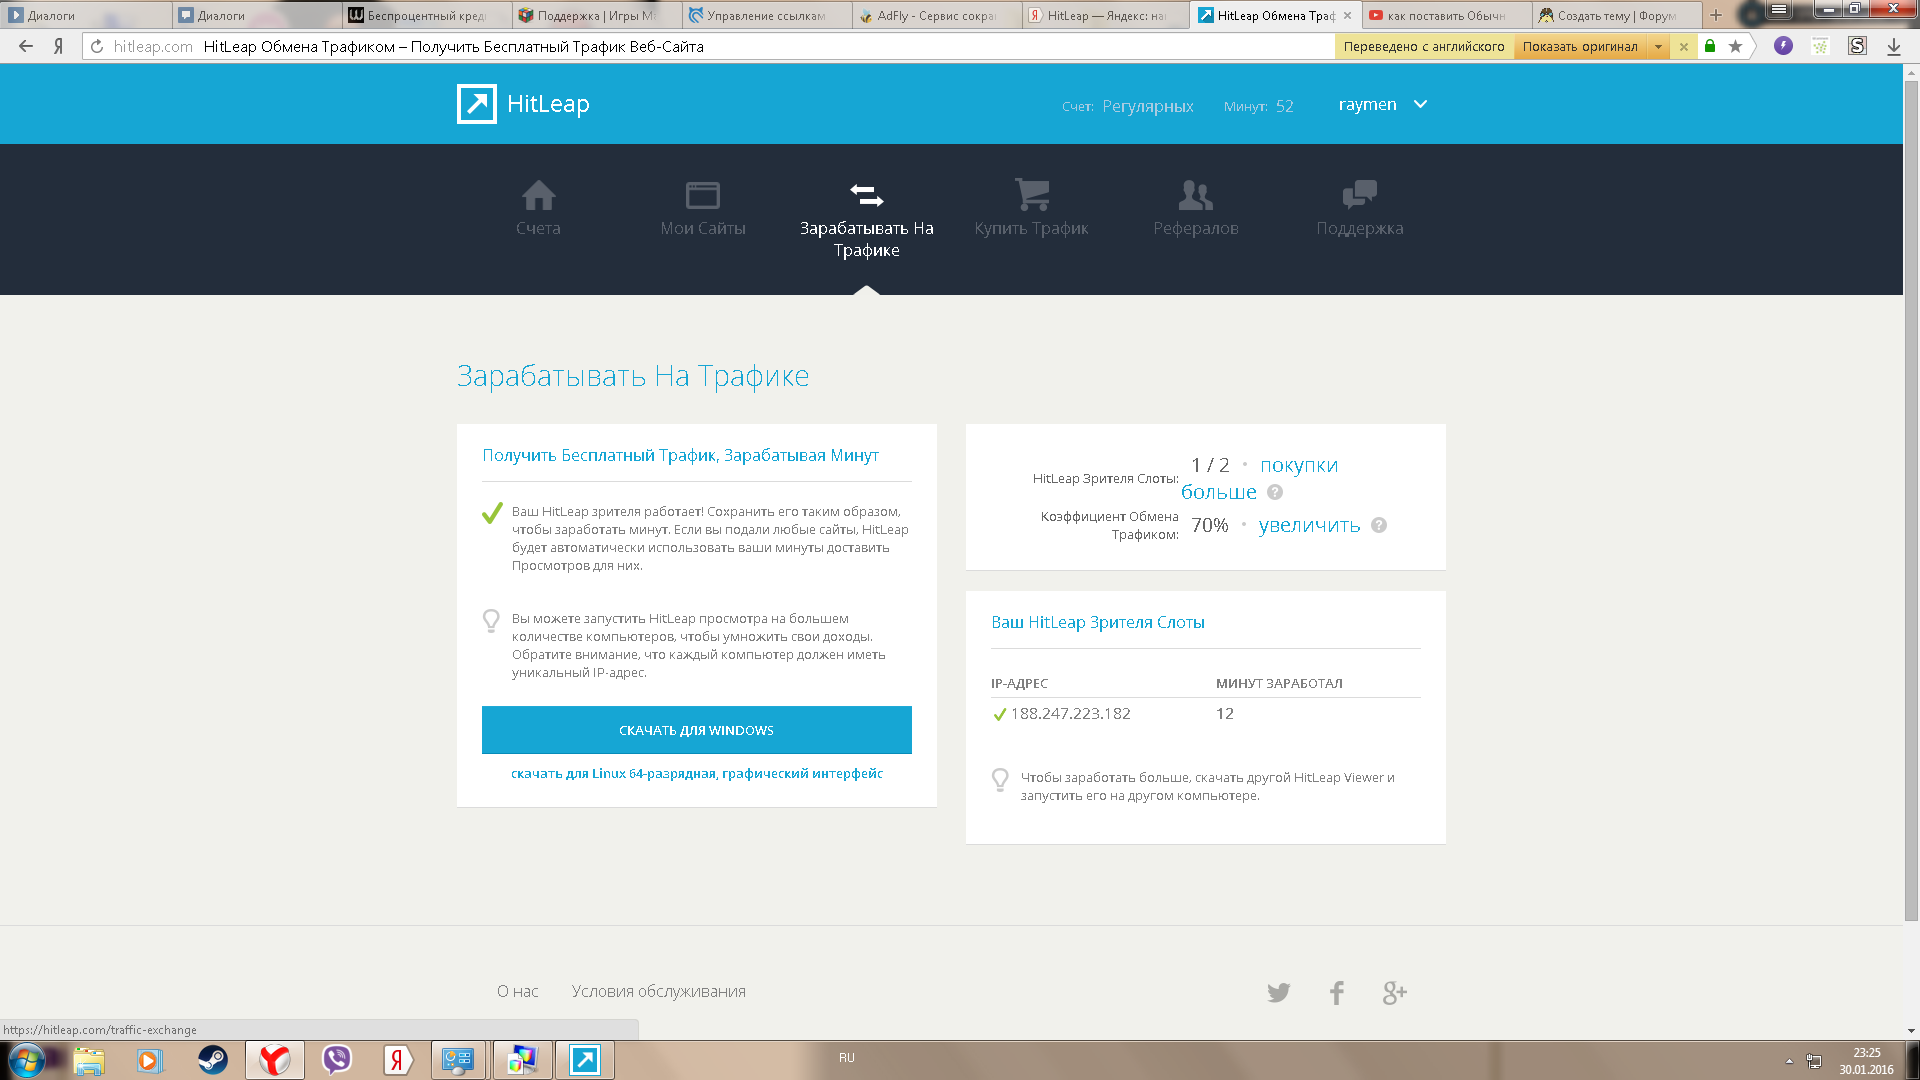Switch to the Поддержка | Игры tab
The image size is (1920, 1080).
pyautogui.click(x=596, y=15)
